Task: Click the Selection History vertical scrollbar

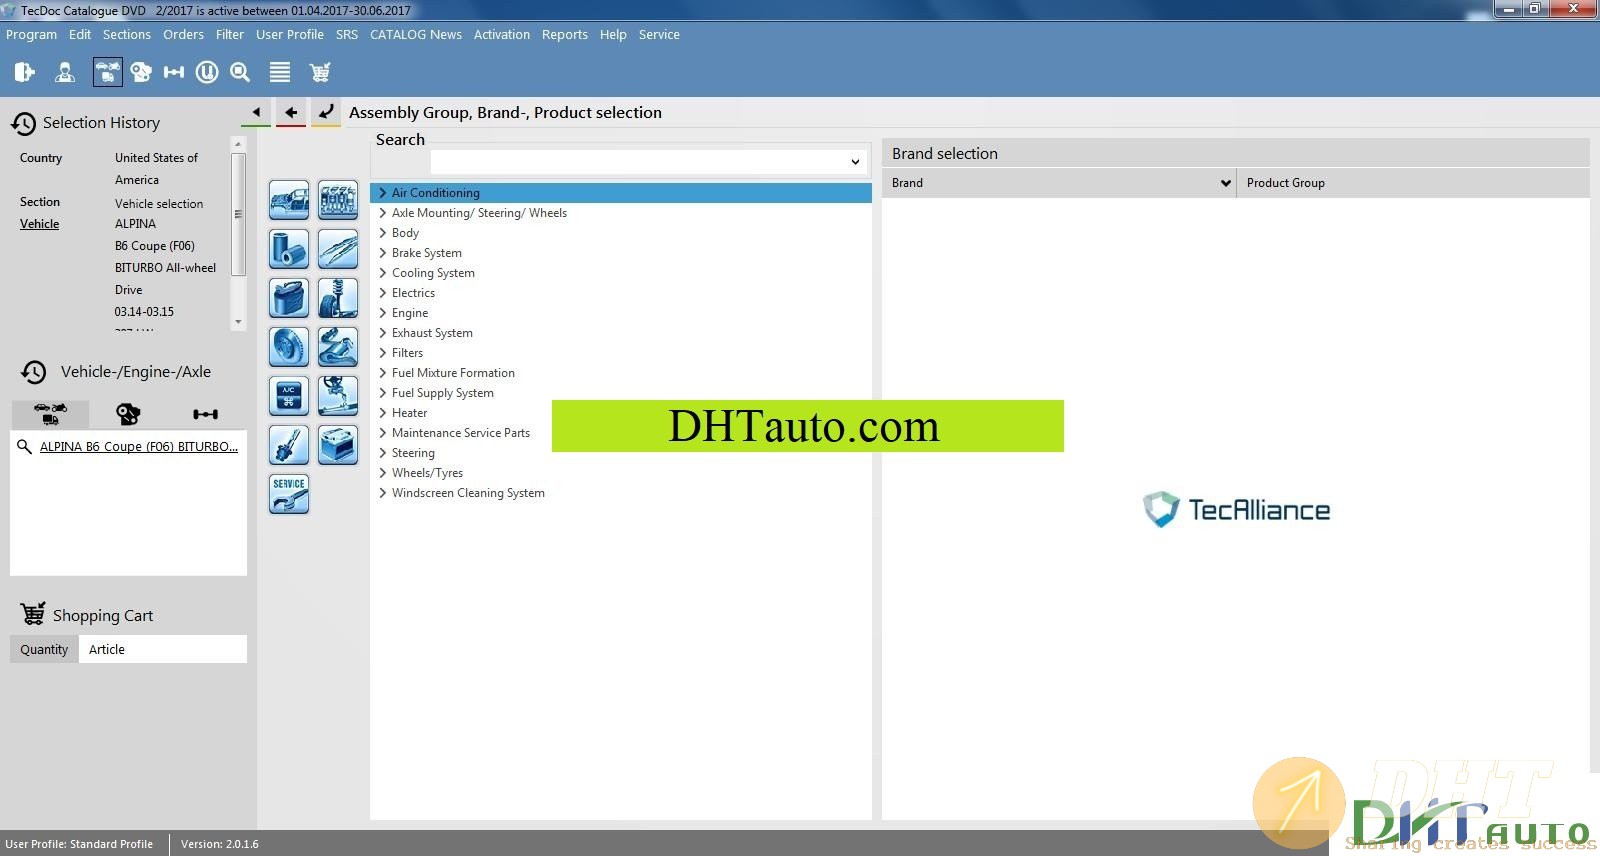Action: pos(238,232)
